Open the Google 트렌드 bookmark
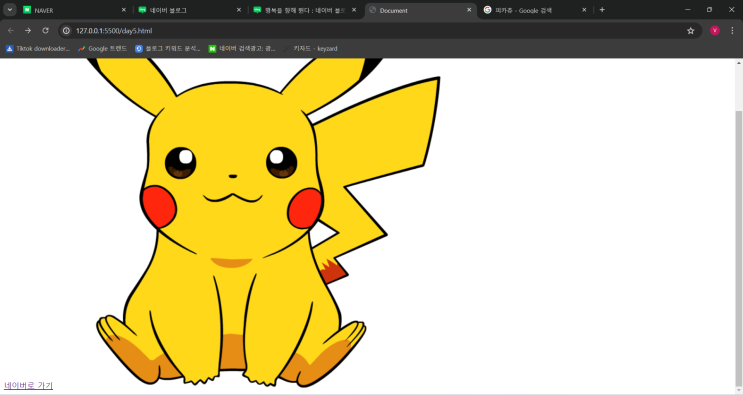 103,49
